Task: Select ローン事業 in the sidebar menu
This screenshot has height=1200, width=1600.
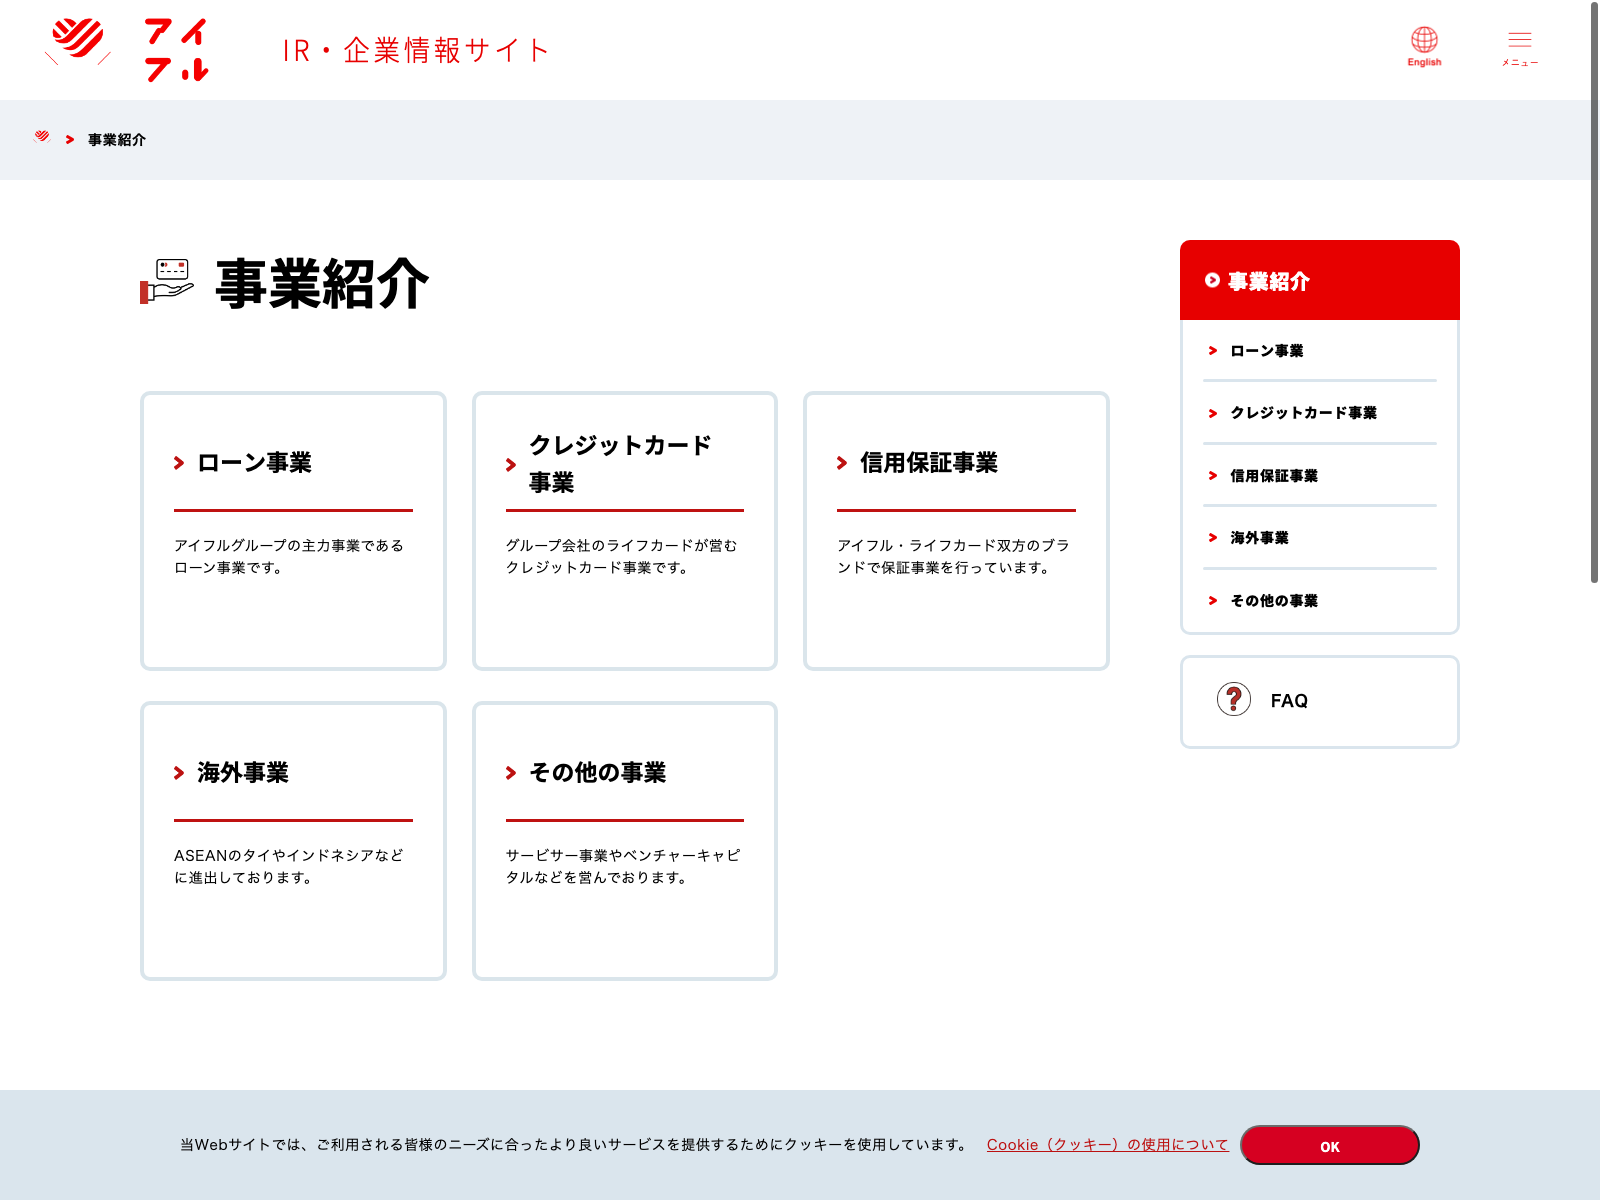Action: click(x=1266, y=351)
